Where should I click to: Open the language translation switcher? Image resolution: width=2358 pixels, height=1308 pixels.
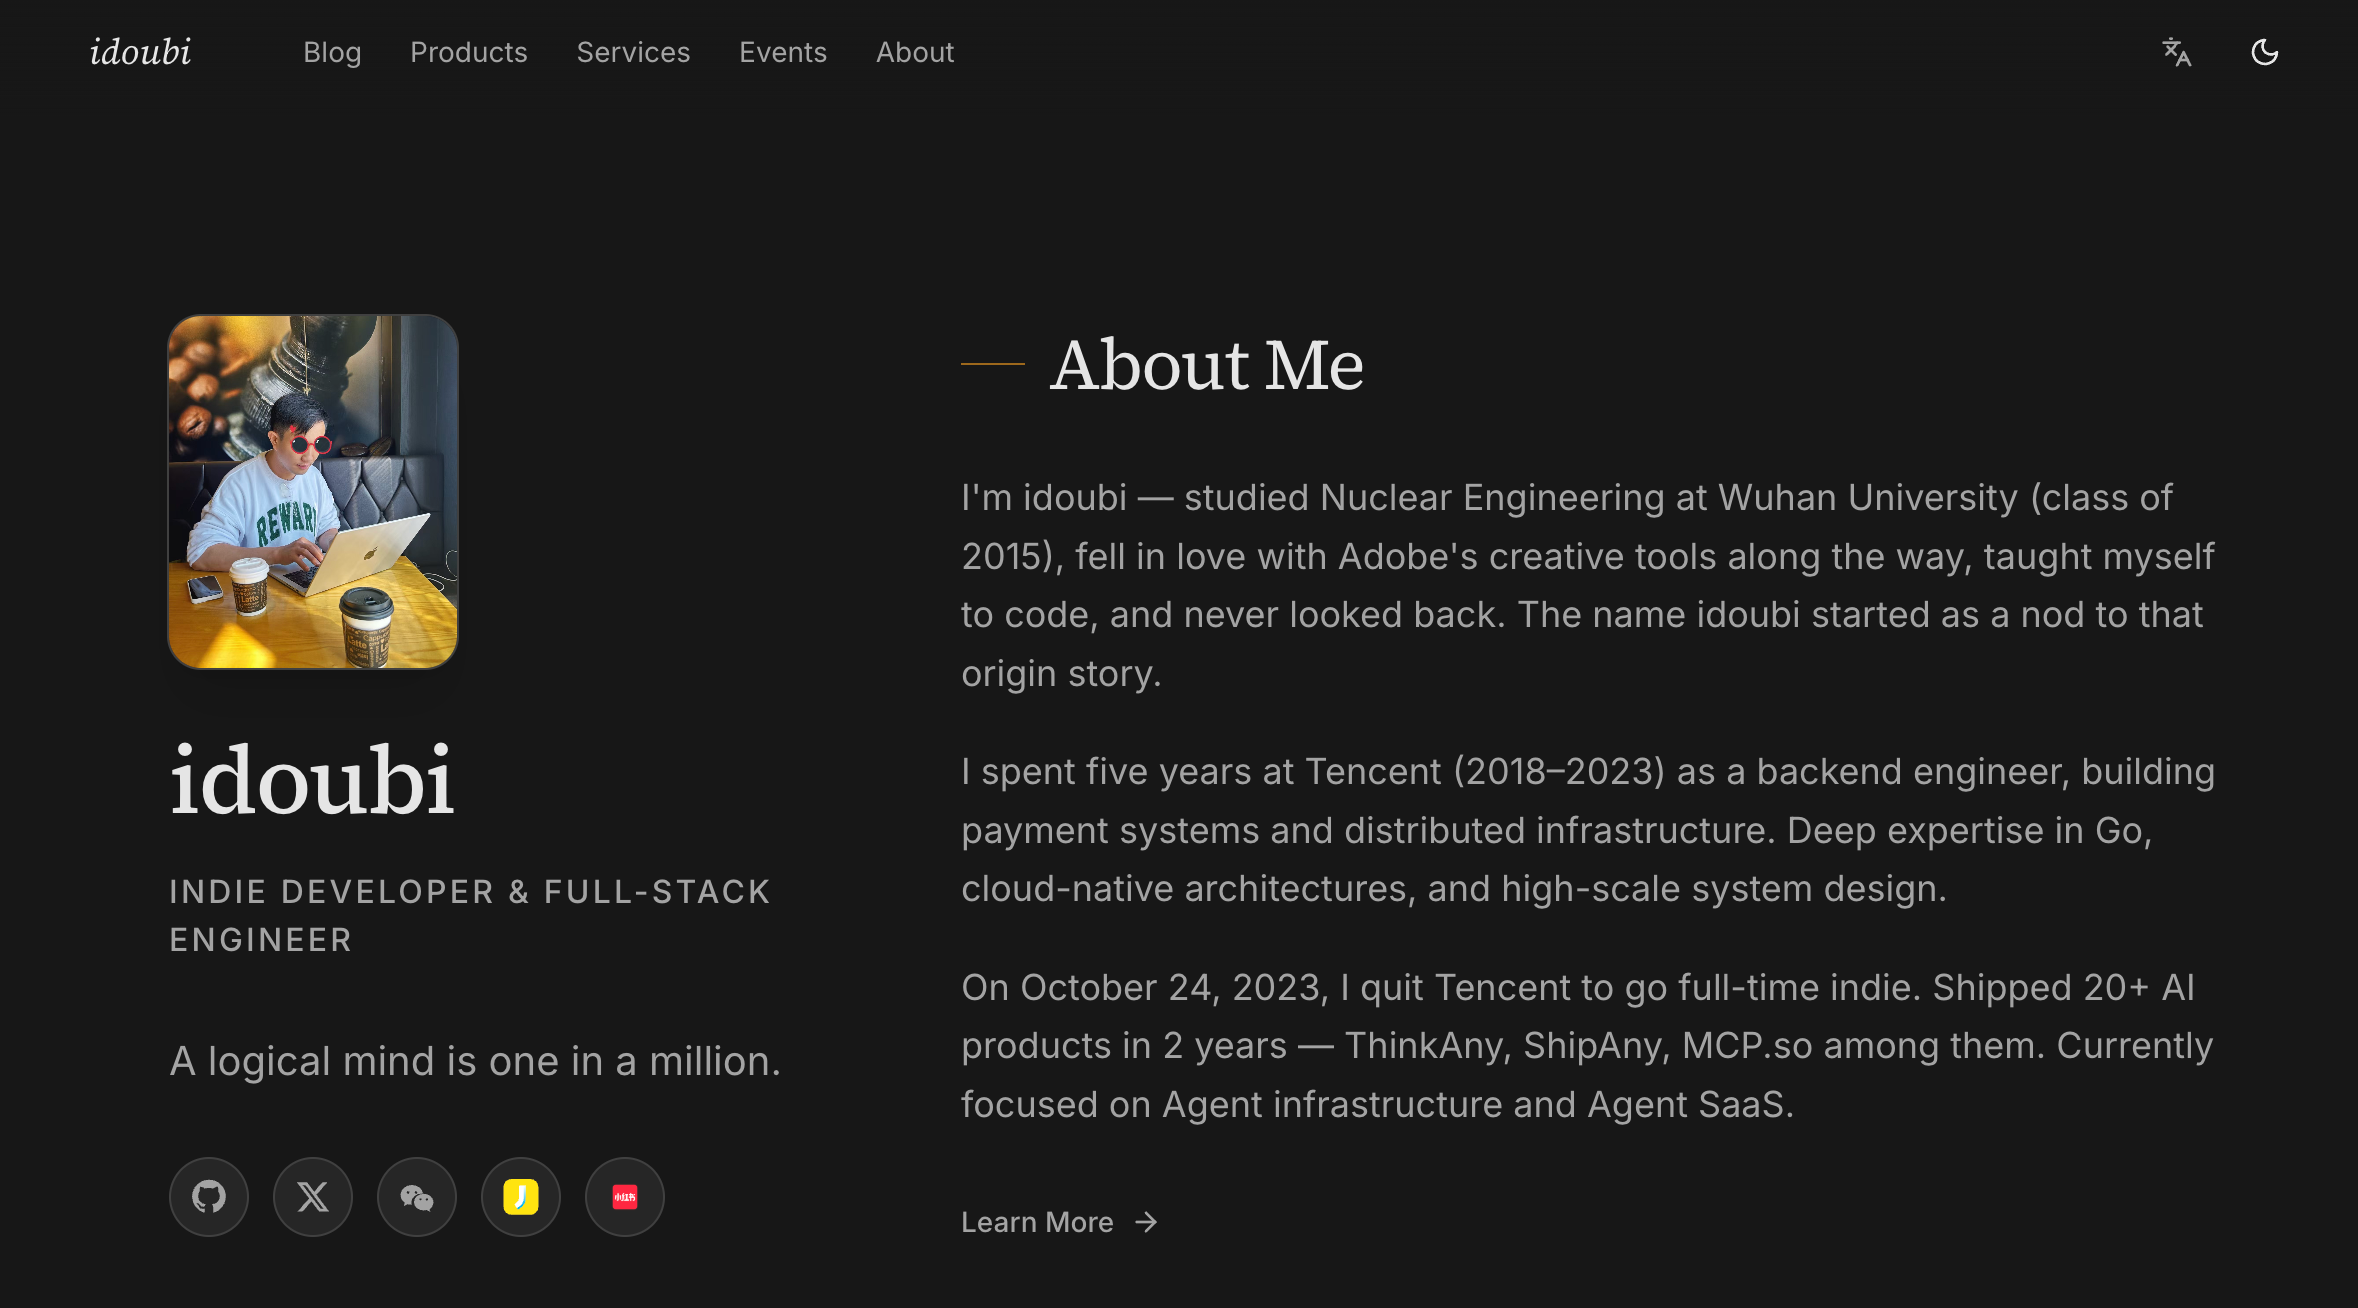click(x=2177, y=52)
